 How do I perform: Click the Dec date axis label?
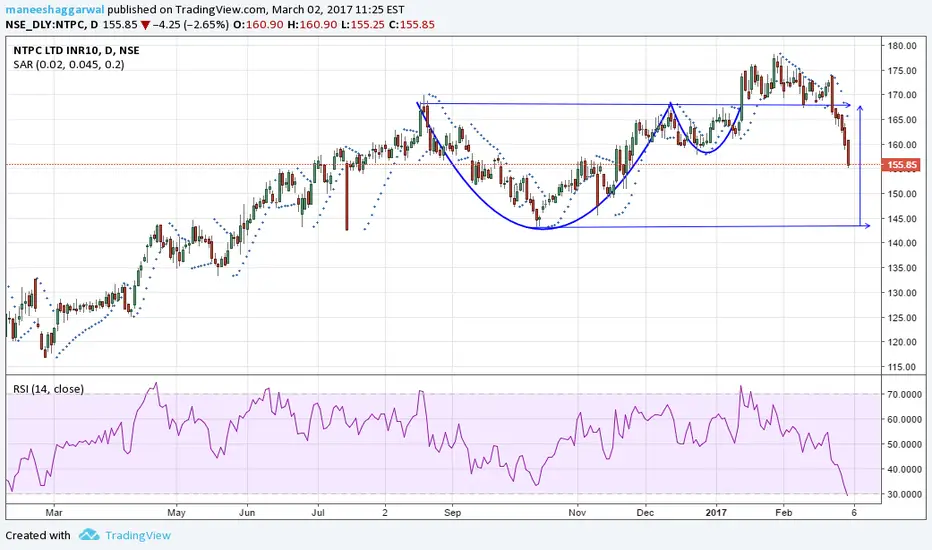[x=645, y=512]
